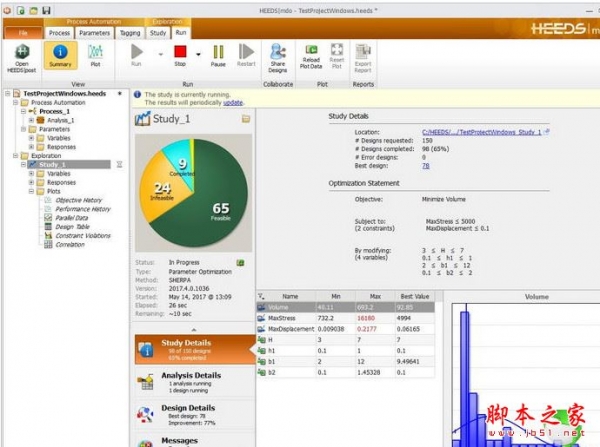Open the Design Table plot item
Screen dimensions: 600x447
74,226
